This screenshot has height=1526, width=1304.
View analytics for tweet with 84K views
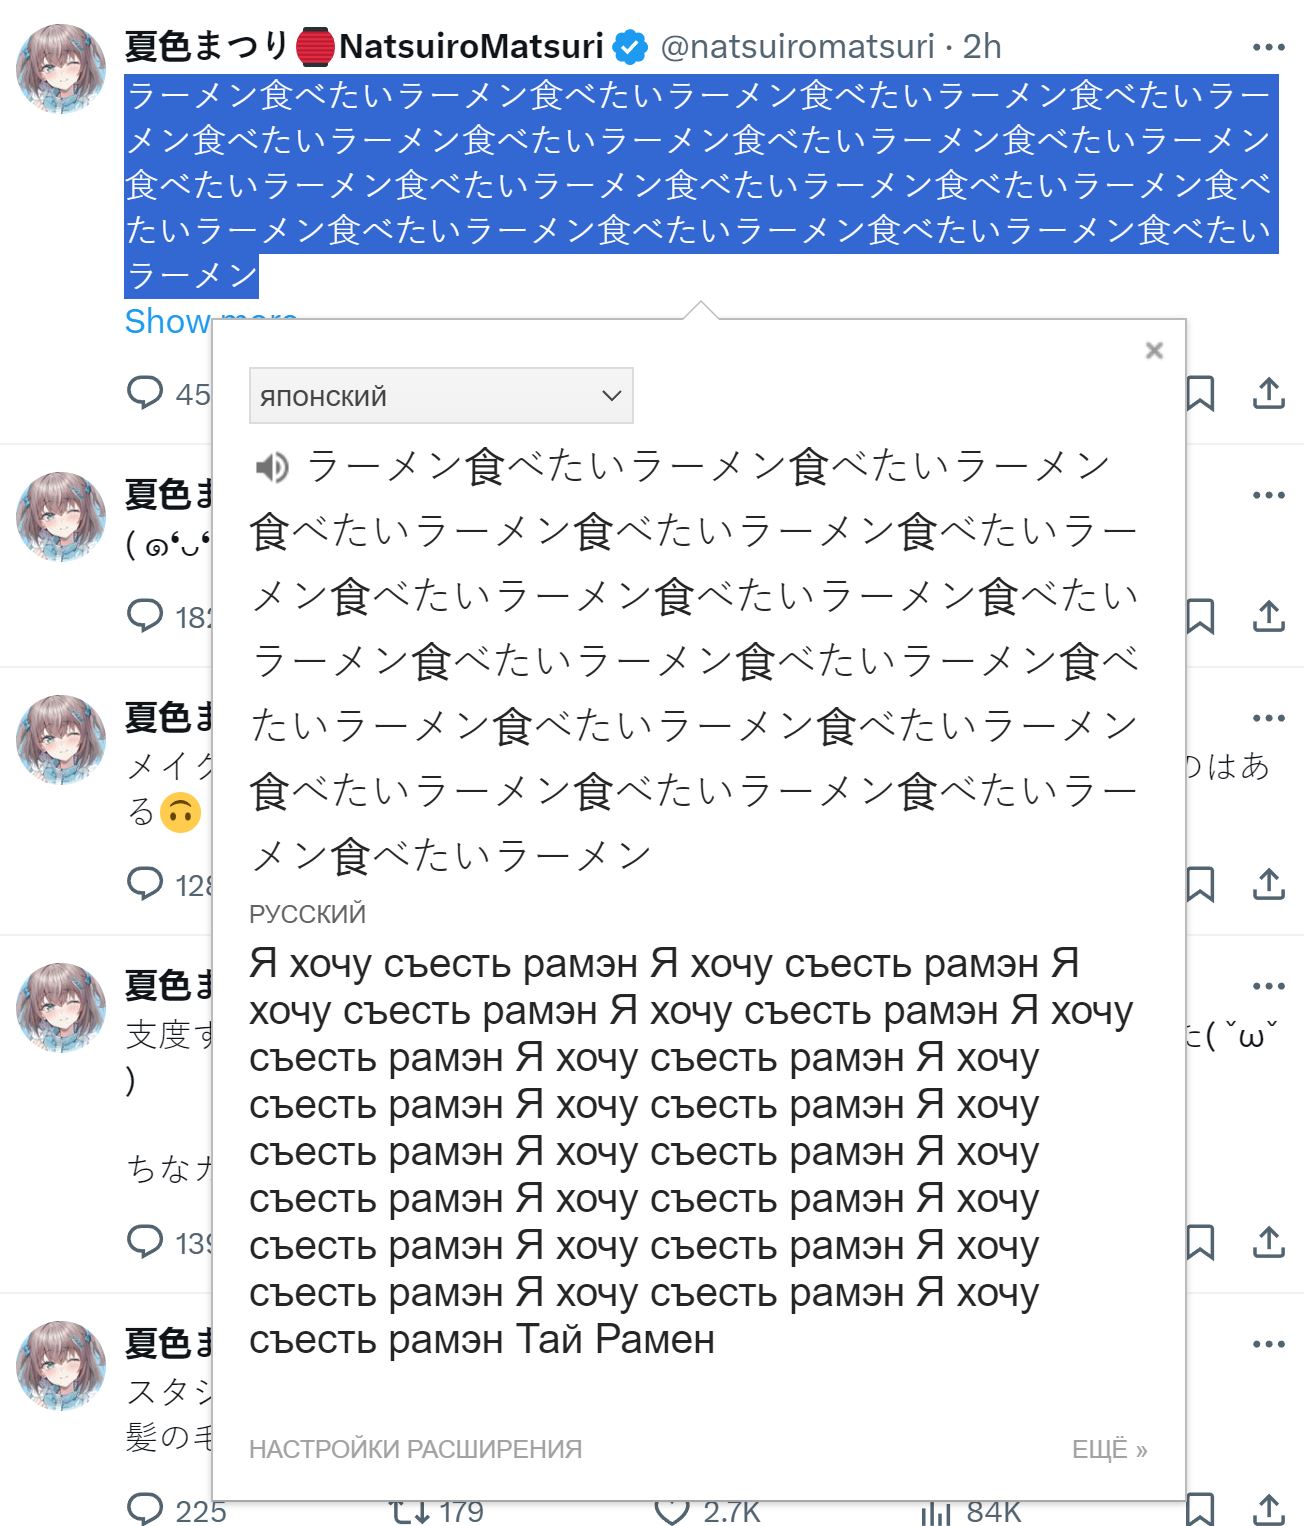pyautogui.click(x=936, y=1511)
